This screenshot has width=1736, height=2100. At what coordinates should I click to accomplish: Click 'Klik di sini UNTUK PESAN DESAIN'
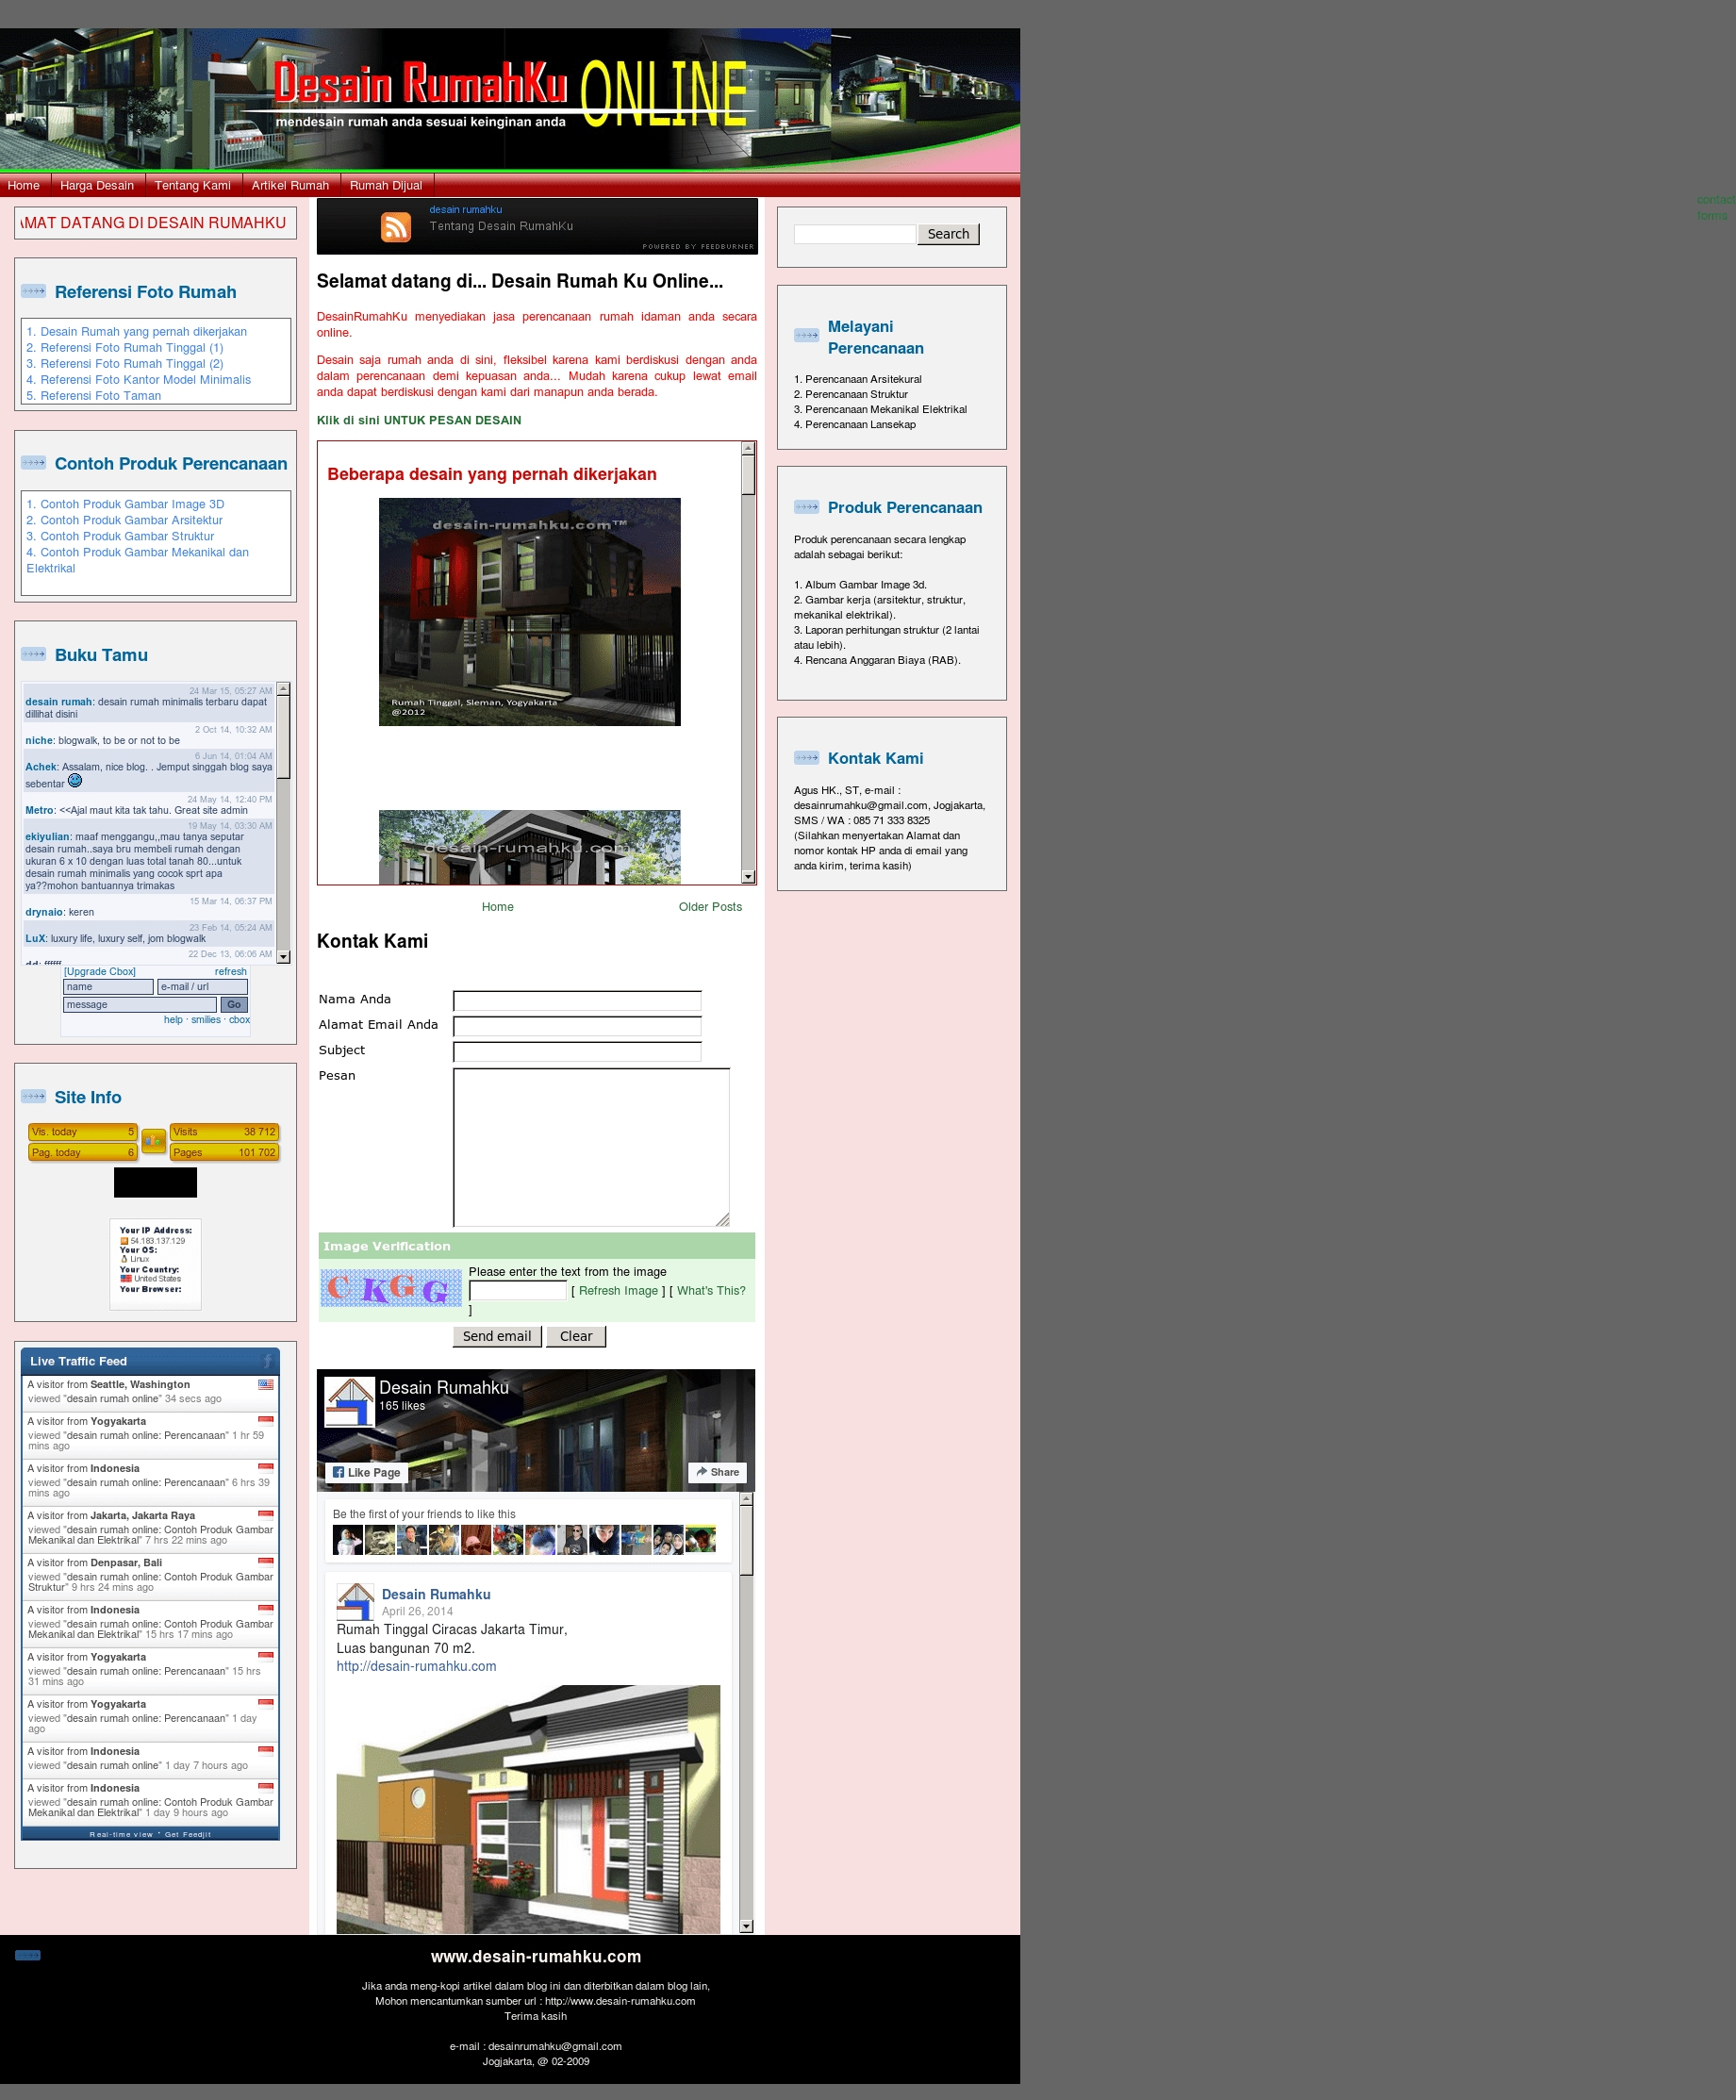(x=419, y=421)
